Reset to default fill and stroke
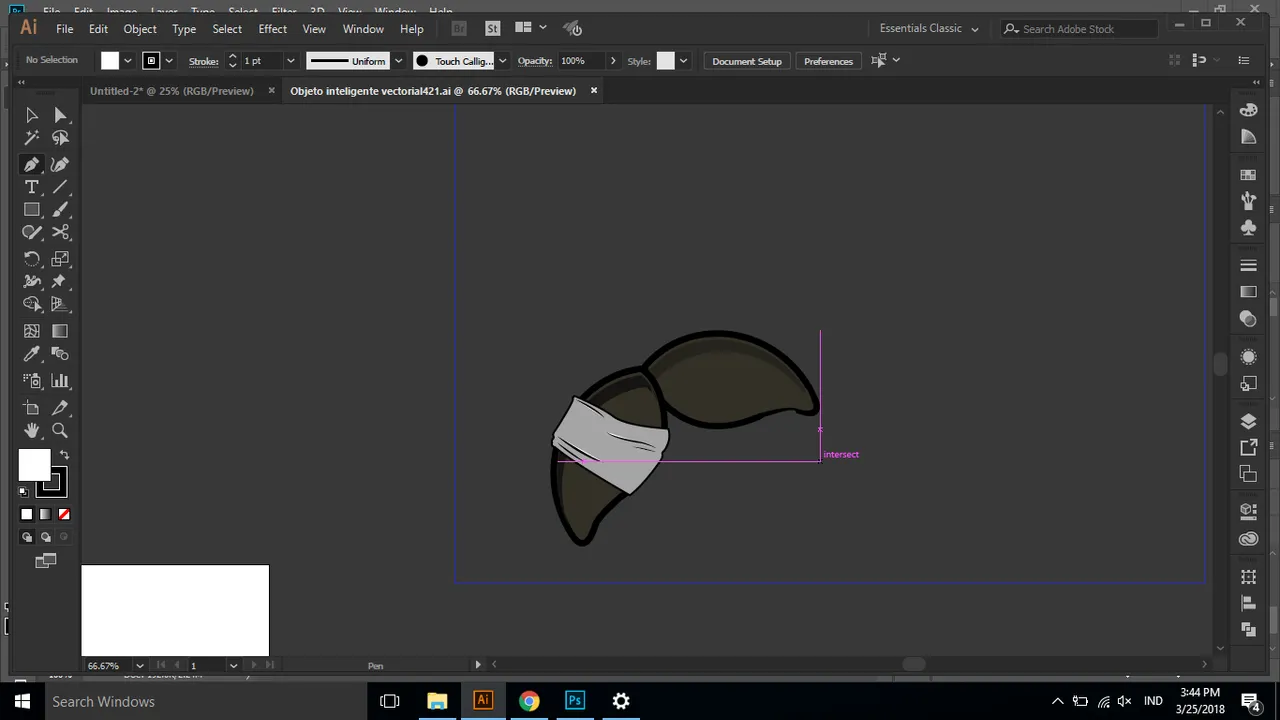 [x=24, y=491]
